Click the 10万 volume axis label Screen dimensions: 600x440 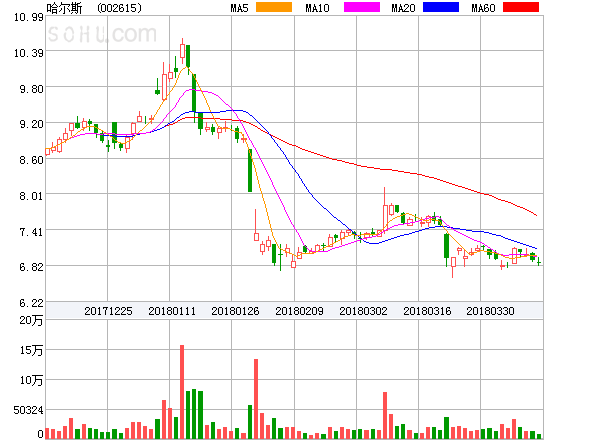coord(31,380)
